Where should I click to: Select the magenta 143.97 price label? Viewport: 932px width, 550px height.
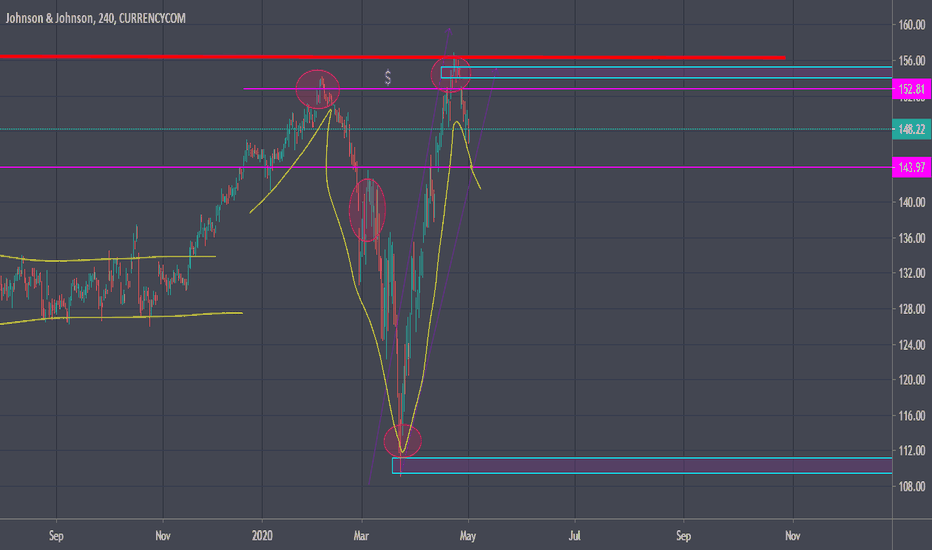tap(912, 167)
